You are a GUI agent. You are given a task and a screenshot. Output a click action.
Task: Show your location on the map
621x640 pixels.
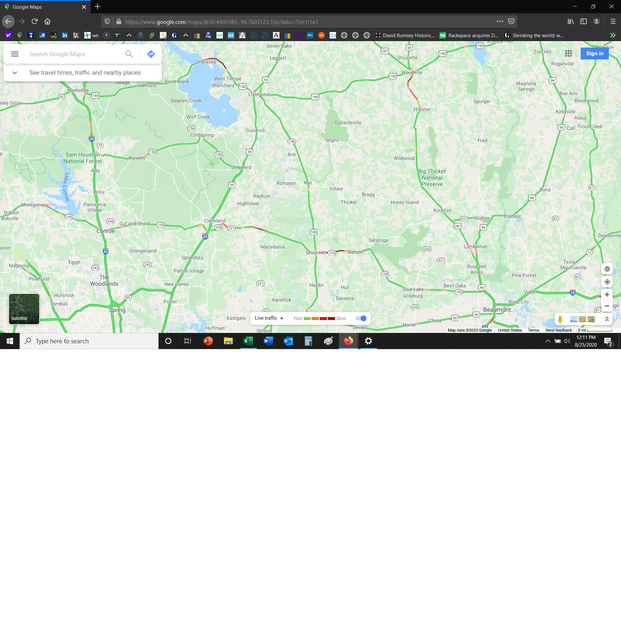[607, 282]
